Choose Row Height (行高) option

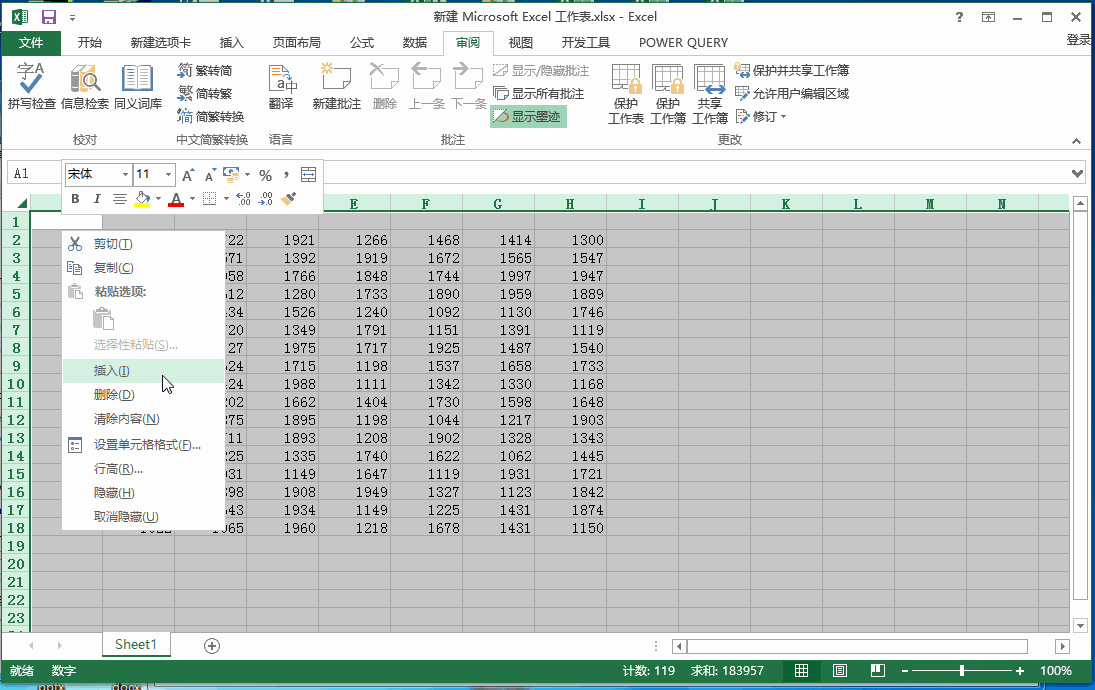coord(143,469)
